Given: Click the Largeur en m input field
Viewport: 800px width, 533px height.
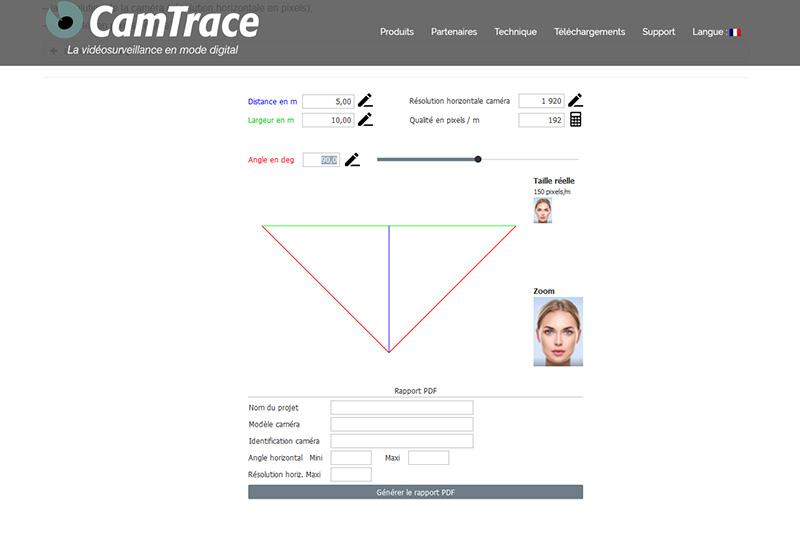Looking at the screenshot, I should click(328, 120).
